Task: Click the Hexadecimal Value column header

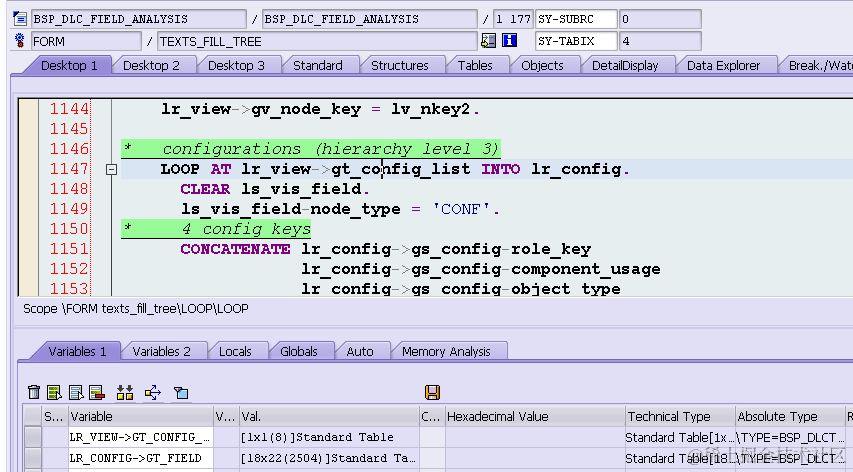Action: pyautogui.click(x=535, y=417)
